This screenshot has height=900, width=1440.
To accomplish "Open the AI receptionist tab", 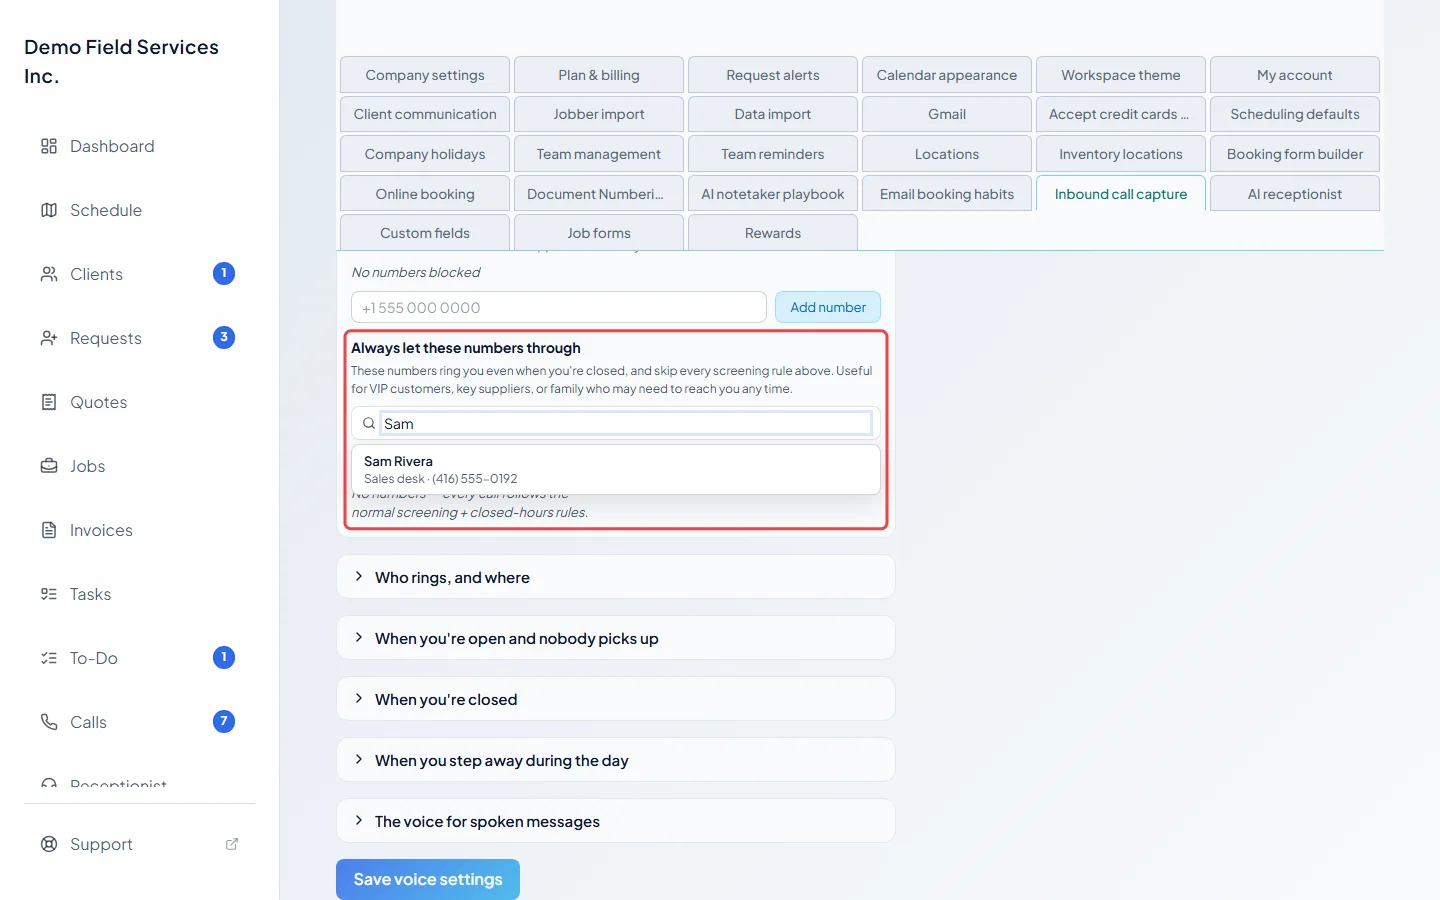I will click(x=1295, y=194).
